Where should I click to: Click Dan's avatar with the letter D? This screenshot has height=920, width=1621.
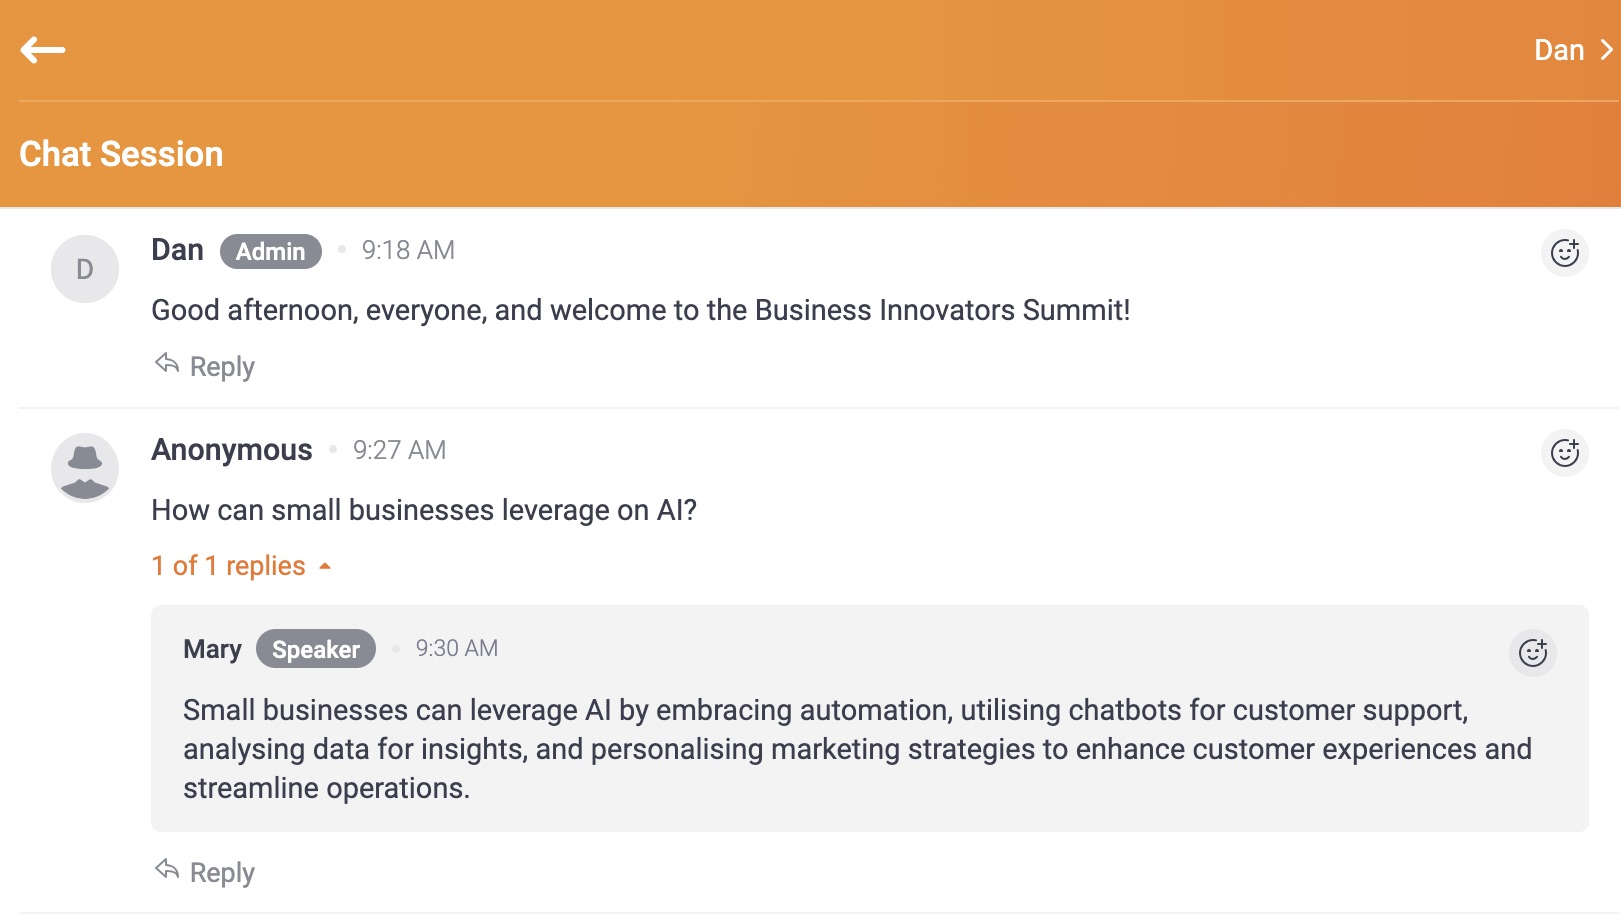coord(85,269)
